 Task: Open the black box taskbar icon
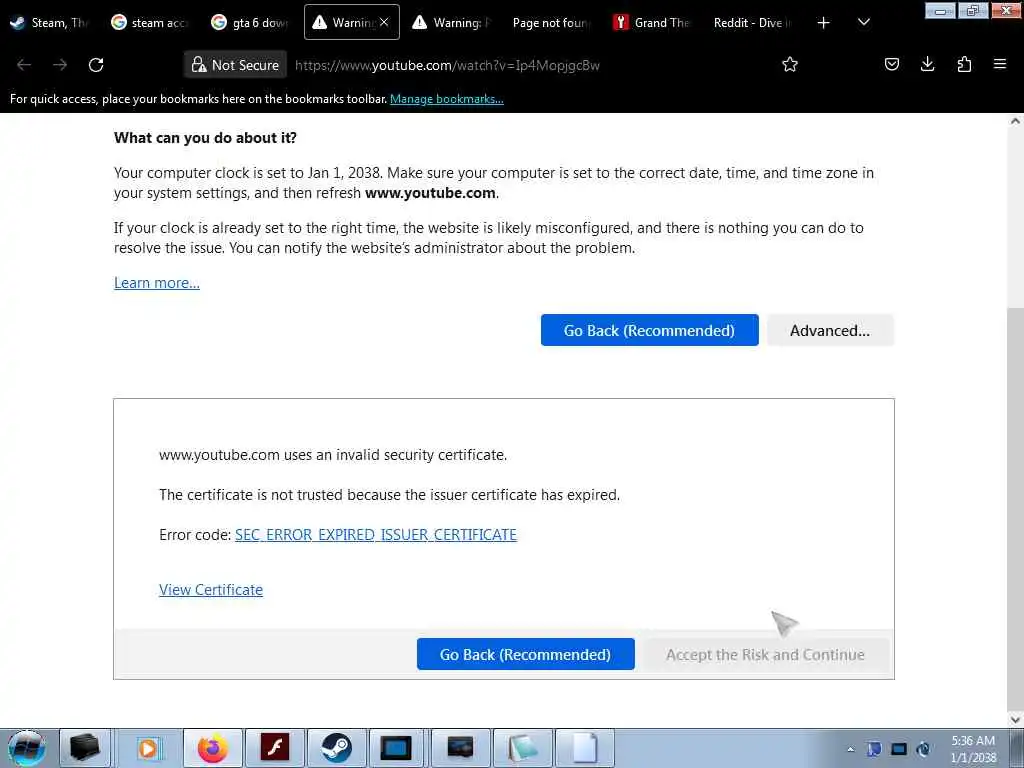[85, 748]
